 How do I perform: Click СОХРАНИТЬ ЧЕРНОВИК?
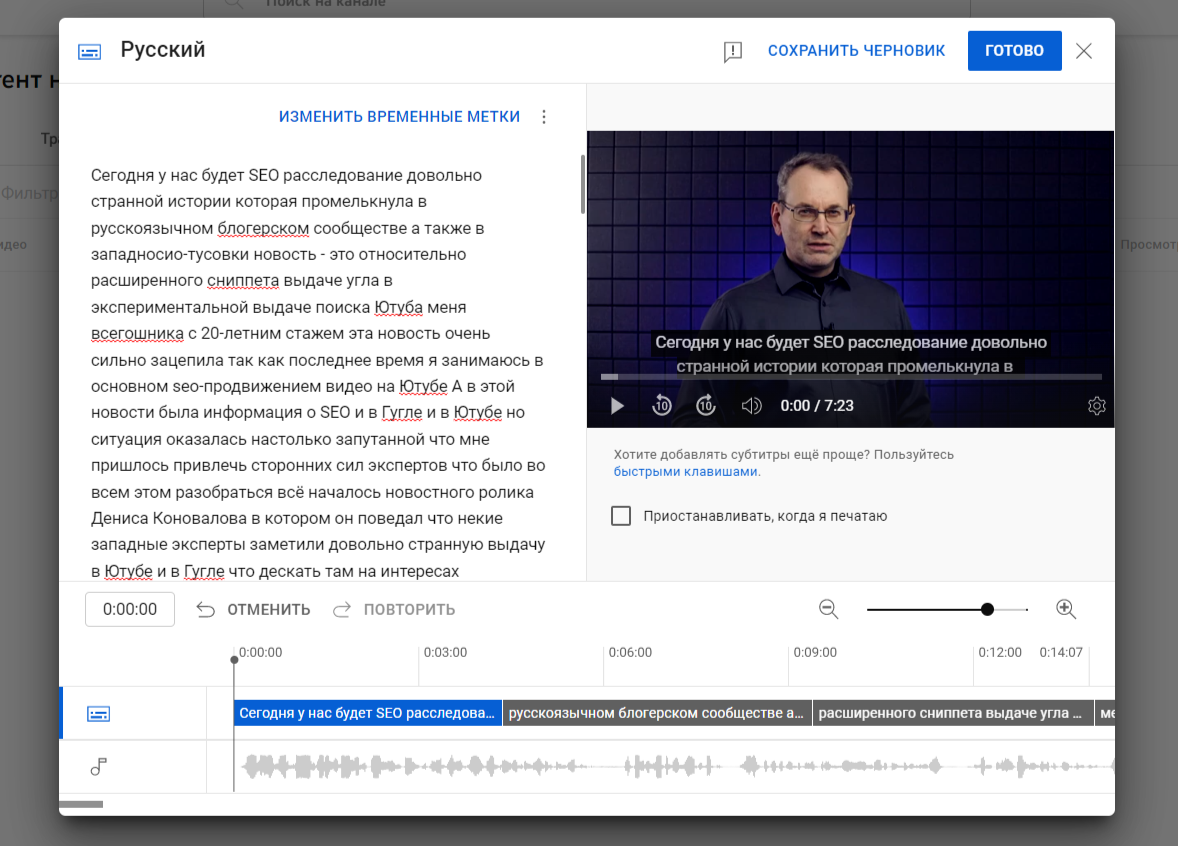point(856,50)
